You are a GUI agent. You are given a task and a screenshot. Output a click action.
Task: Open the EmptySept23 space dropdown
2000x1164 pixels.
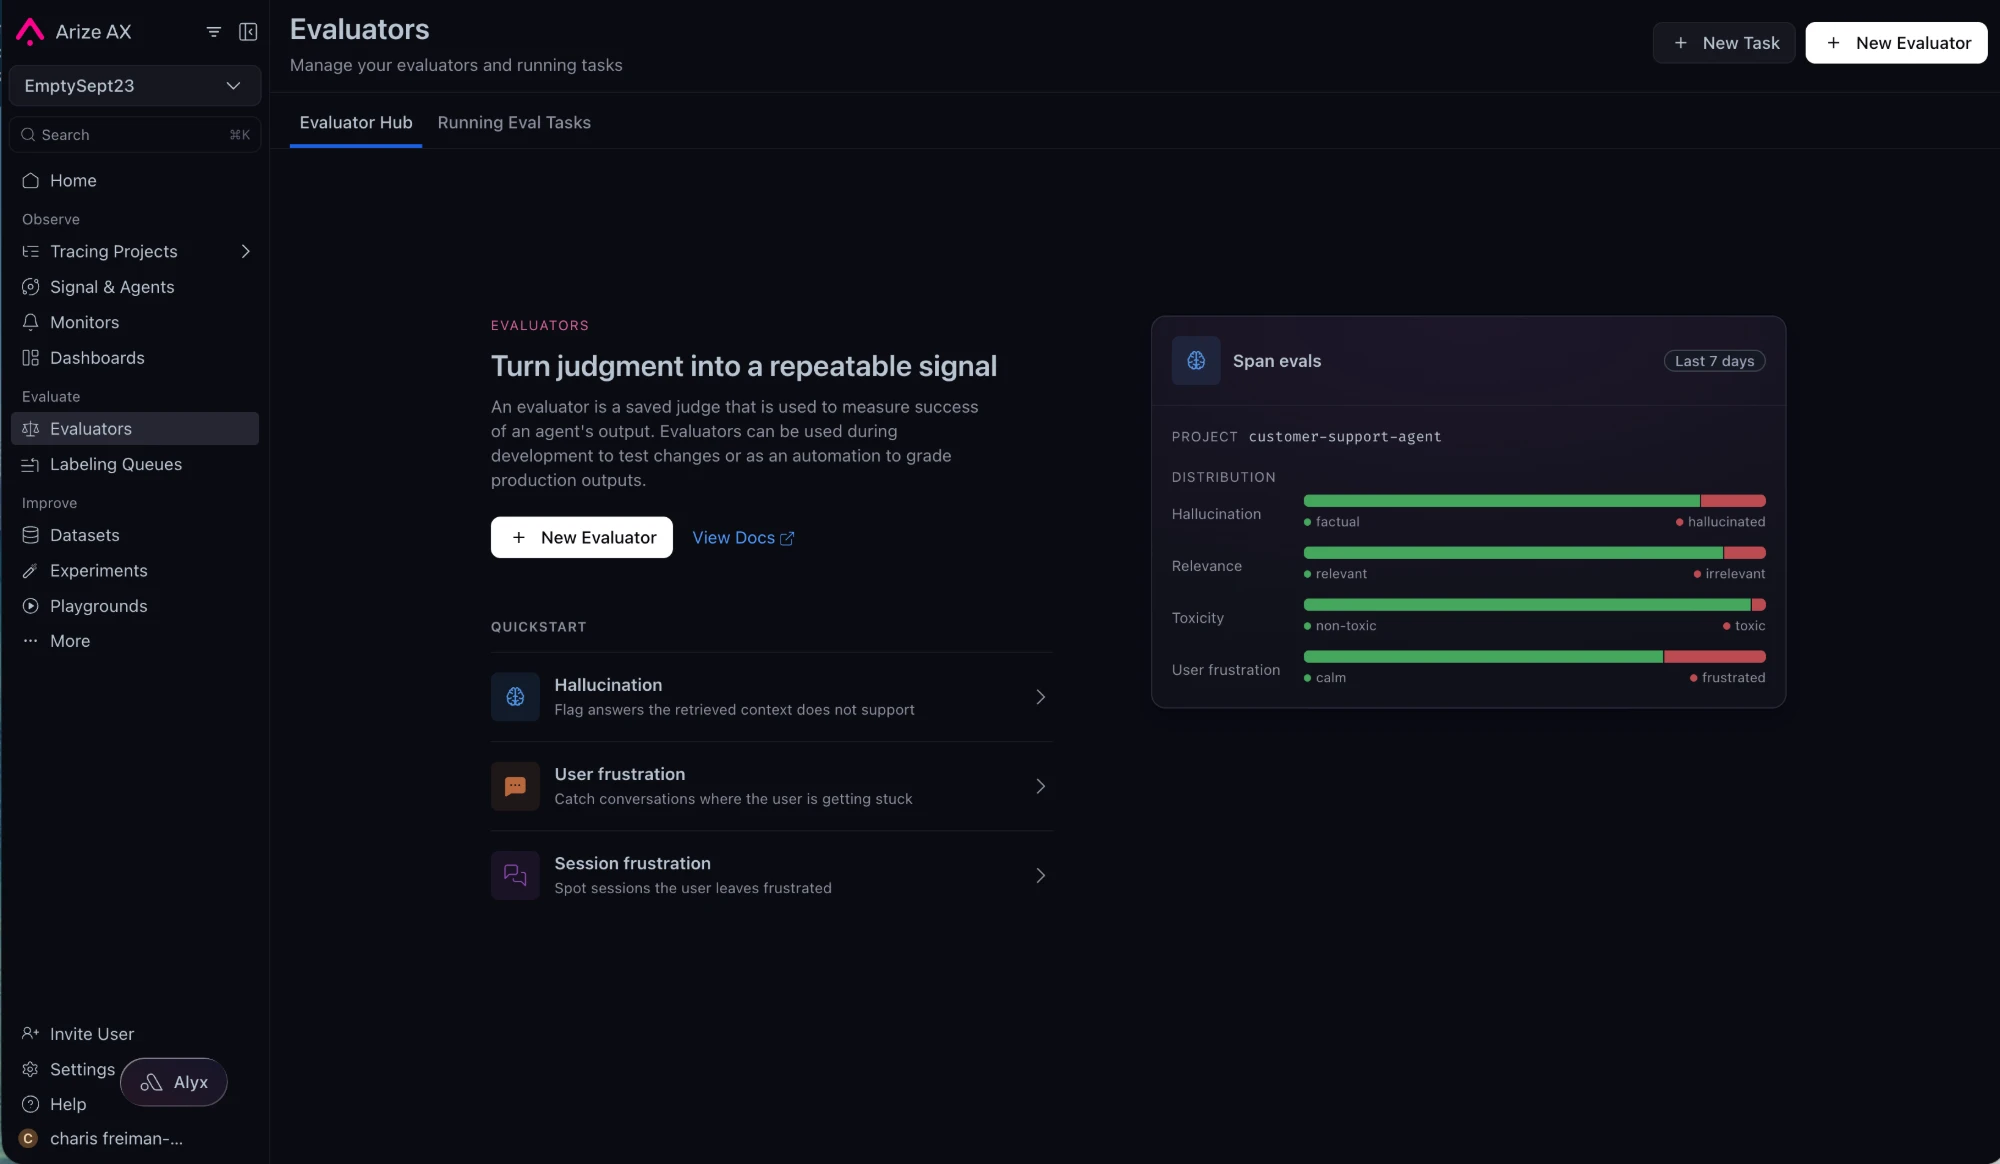tap(135, 86)
